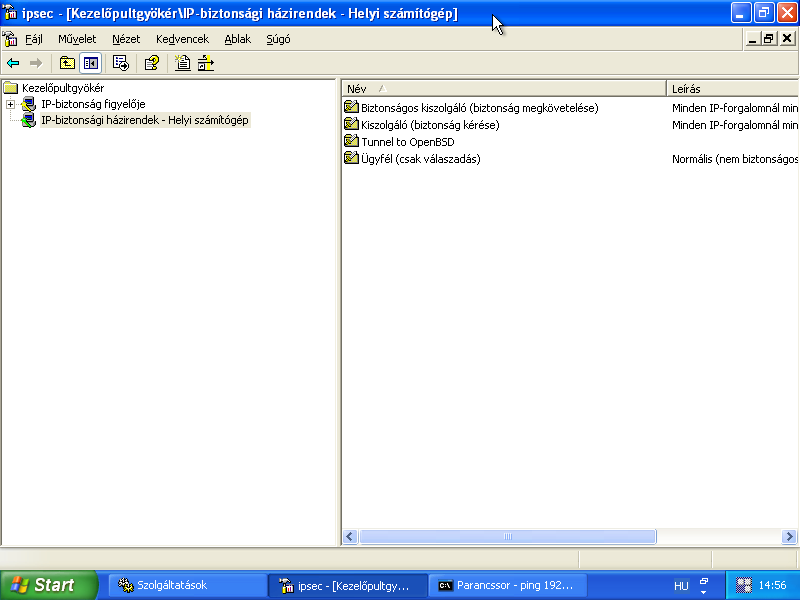Viewport: 800px width, 600px height.
Task: Sort by the Leírás column header
Action: click(x=733, y=89)
